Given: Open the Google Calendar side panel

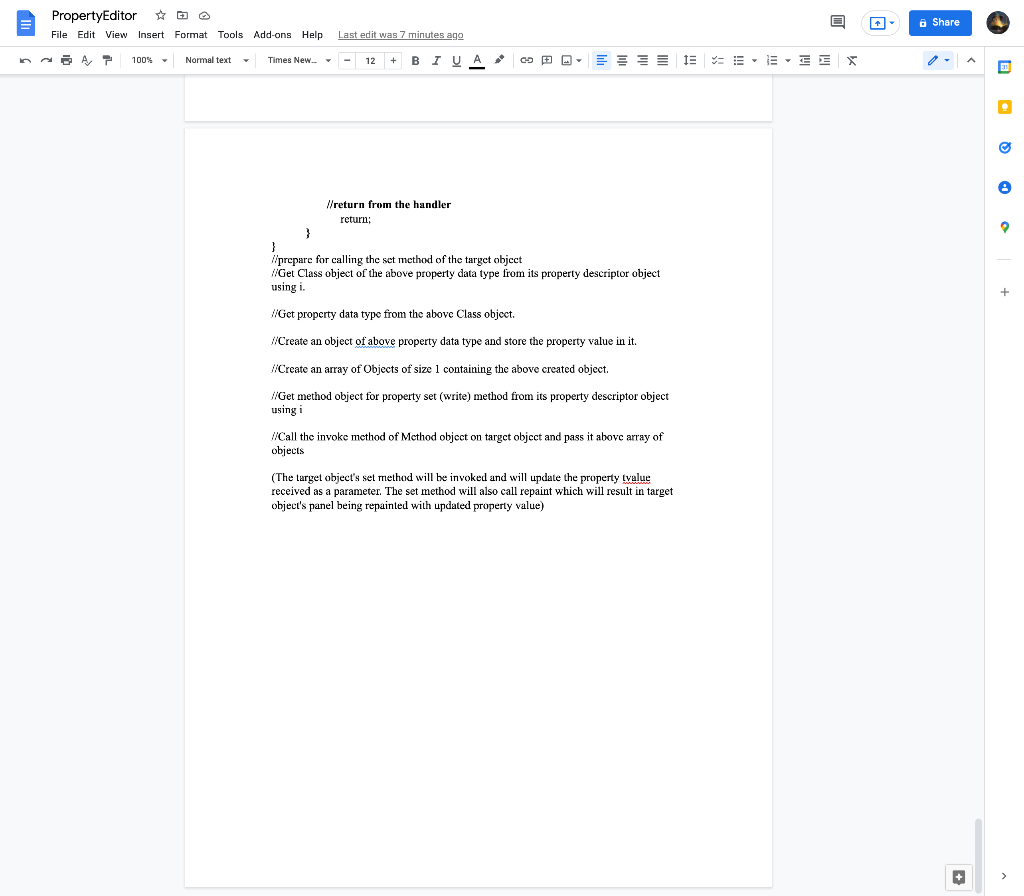Looking at the screenshot, I should point(1004,67).
